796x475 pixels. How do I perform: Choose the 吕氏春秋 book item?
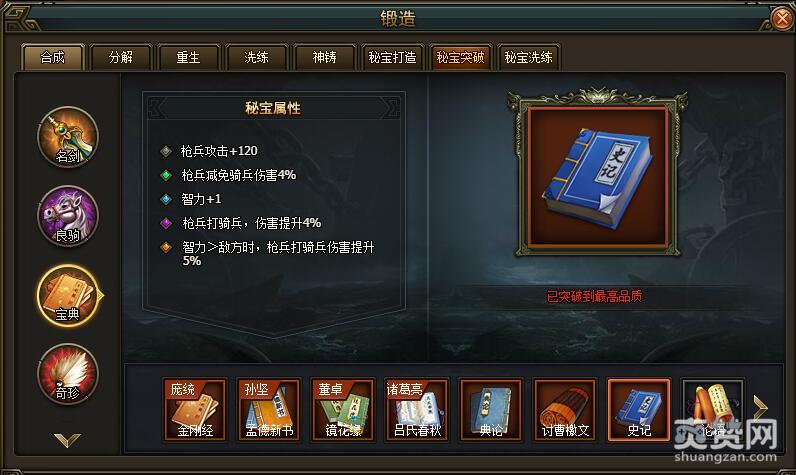pos(417,410)
